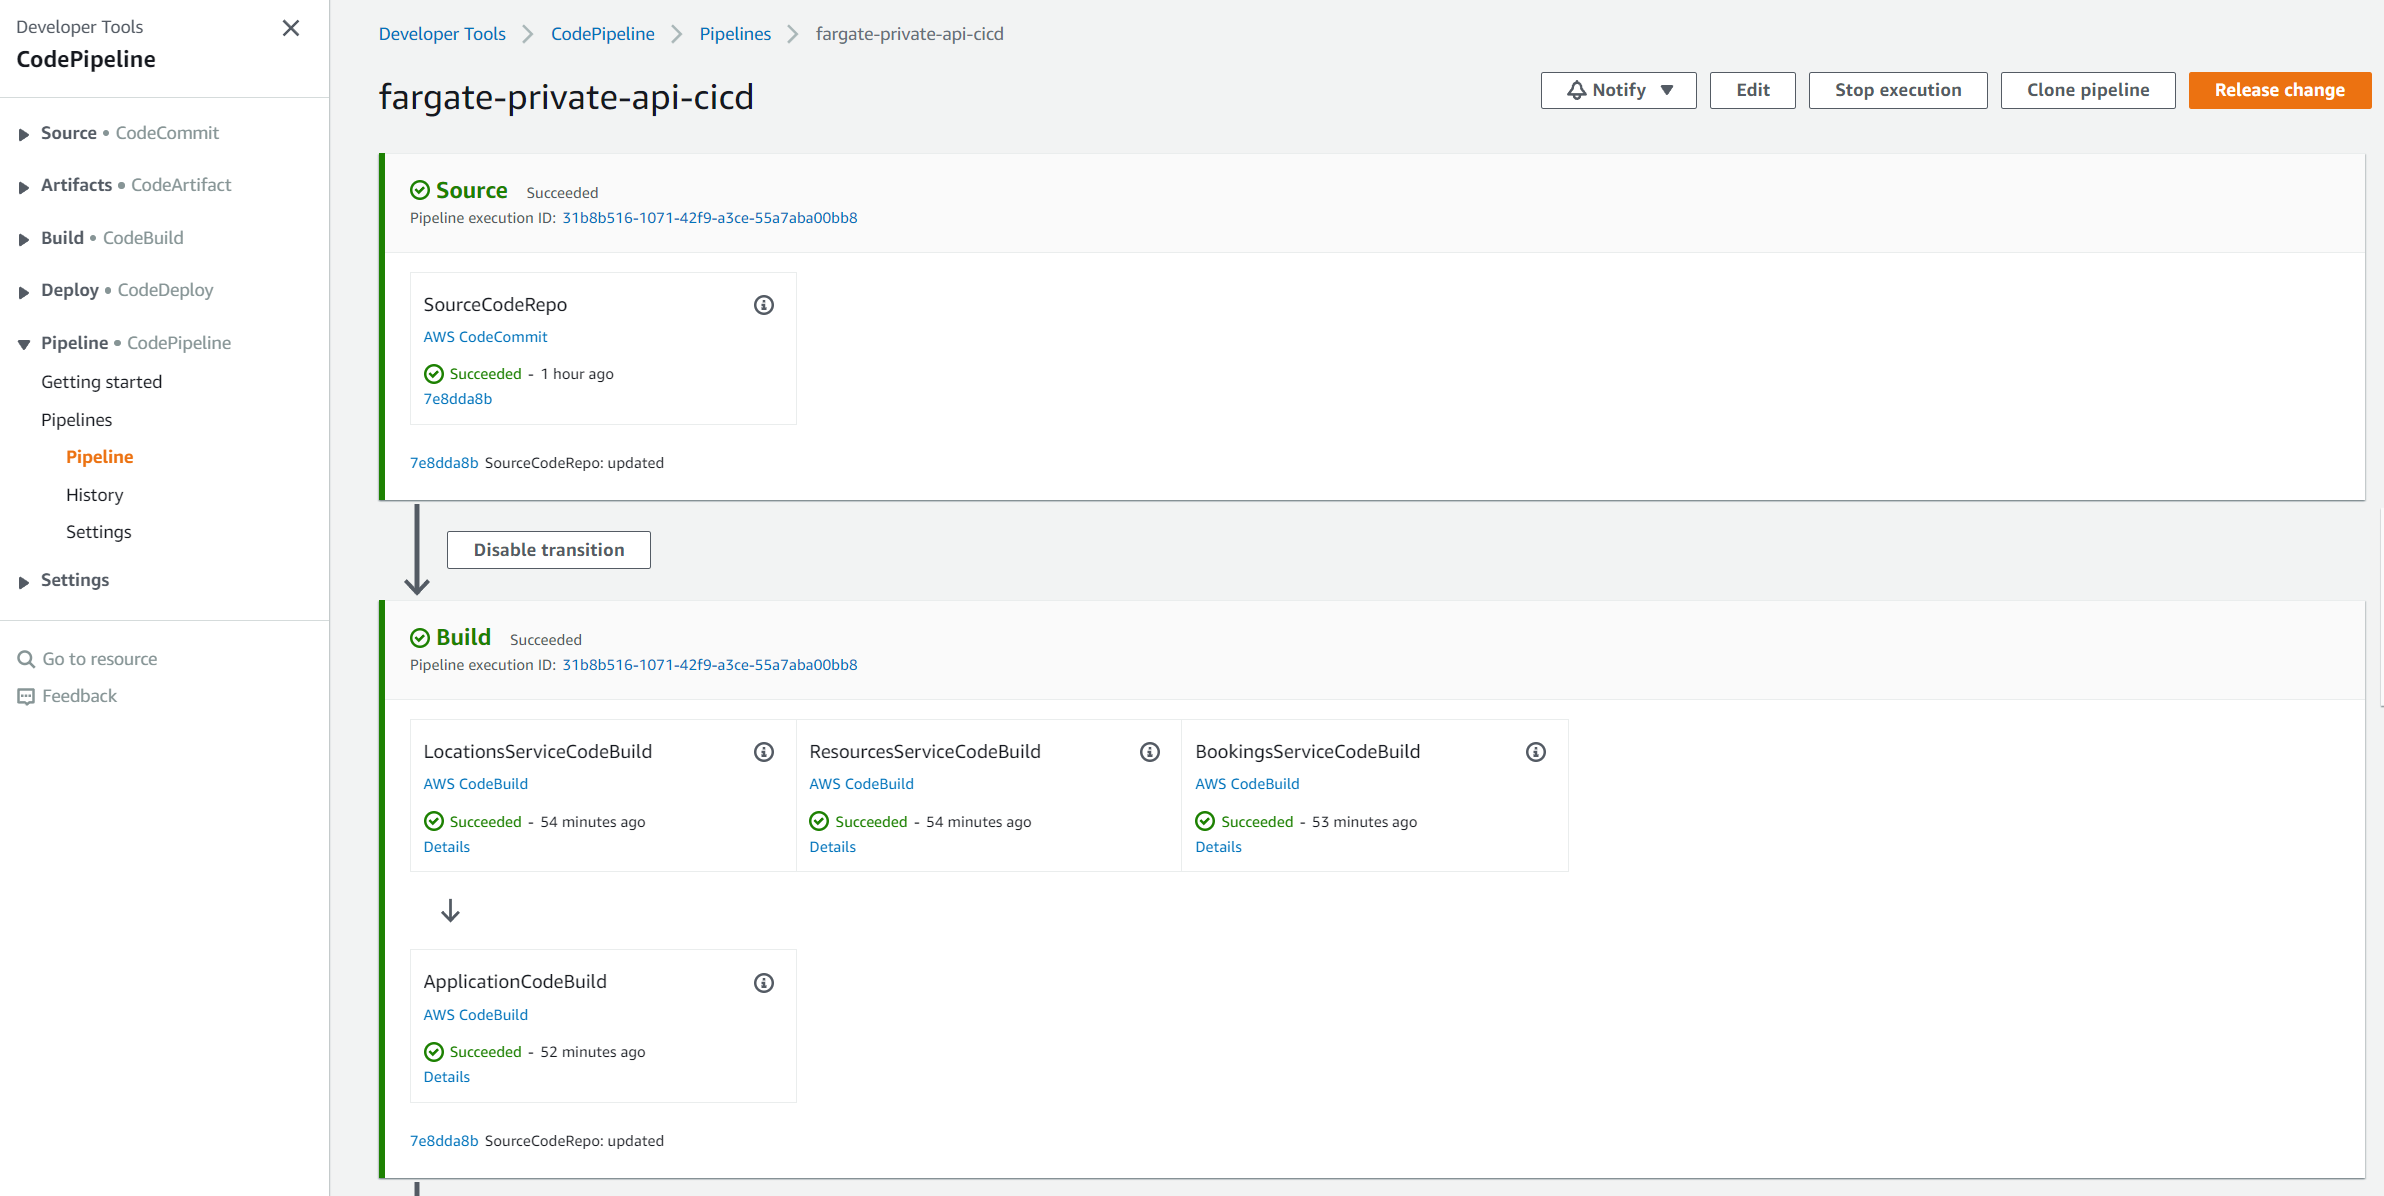Screen dimensions: 2384x1196
Task: Open pipeline History
Action: [94, 495]
